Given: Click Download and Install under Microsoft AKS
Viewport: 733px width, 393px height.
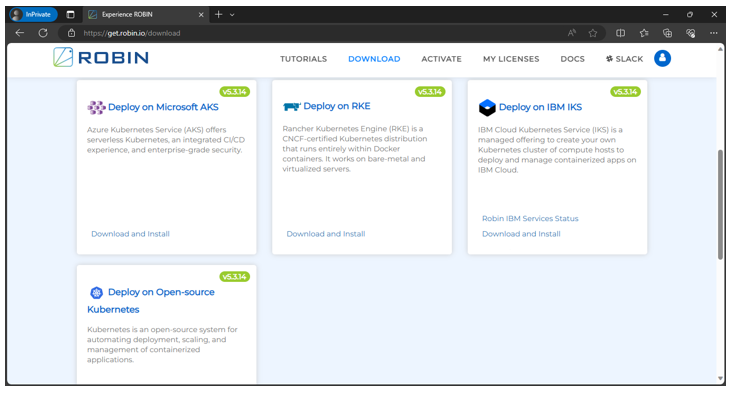Looking at the screenshot, I should [130, 234].
